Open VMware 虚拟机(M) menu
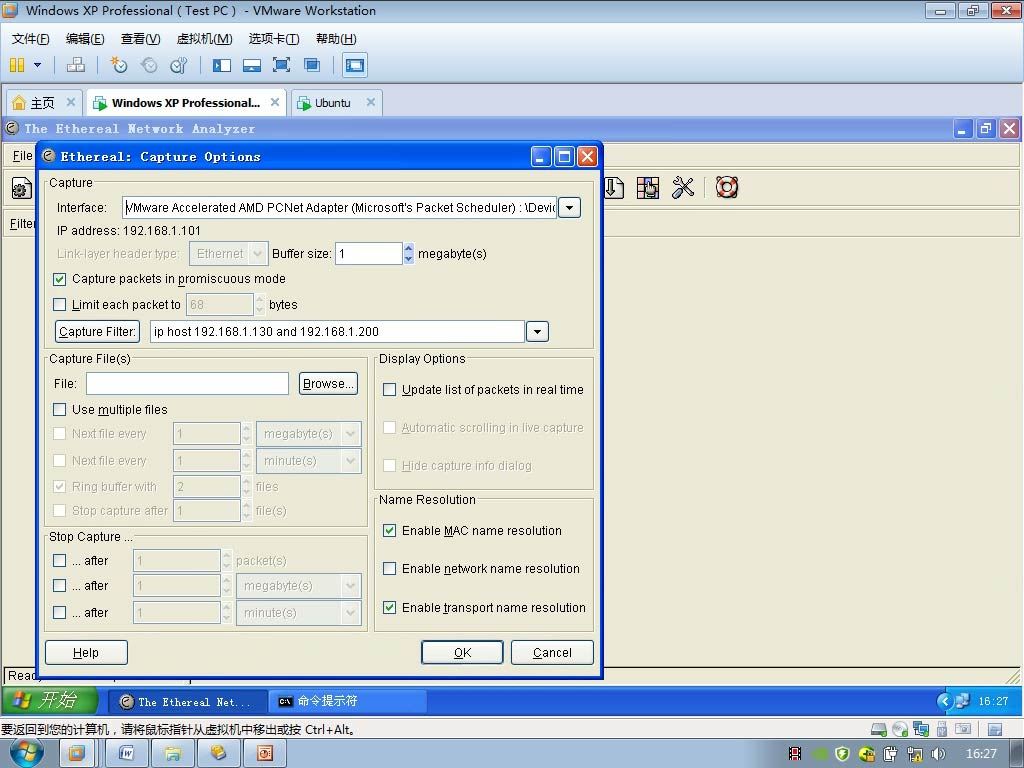The width and height of the screenshot is (1024, 768). click(x=204, y=39)
